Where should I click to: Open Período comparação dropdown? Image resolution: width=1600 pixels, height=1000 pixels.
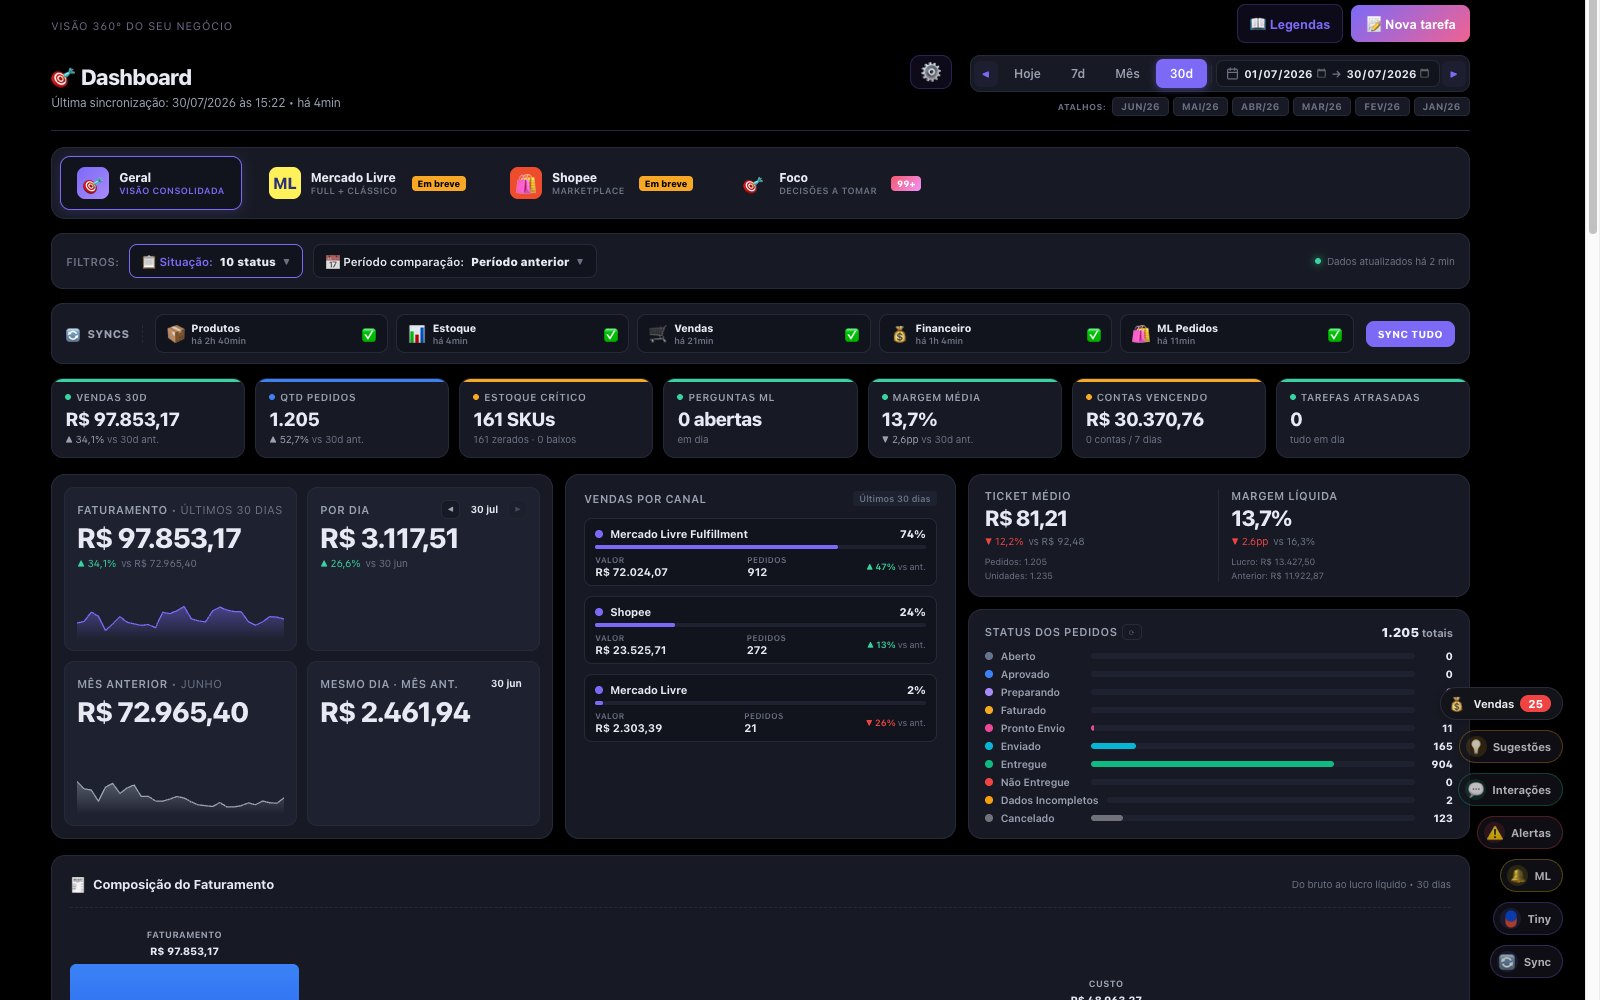point(455,261)
